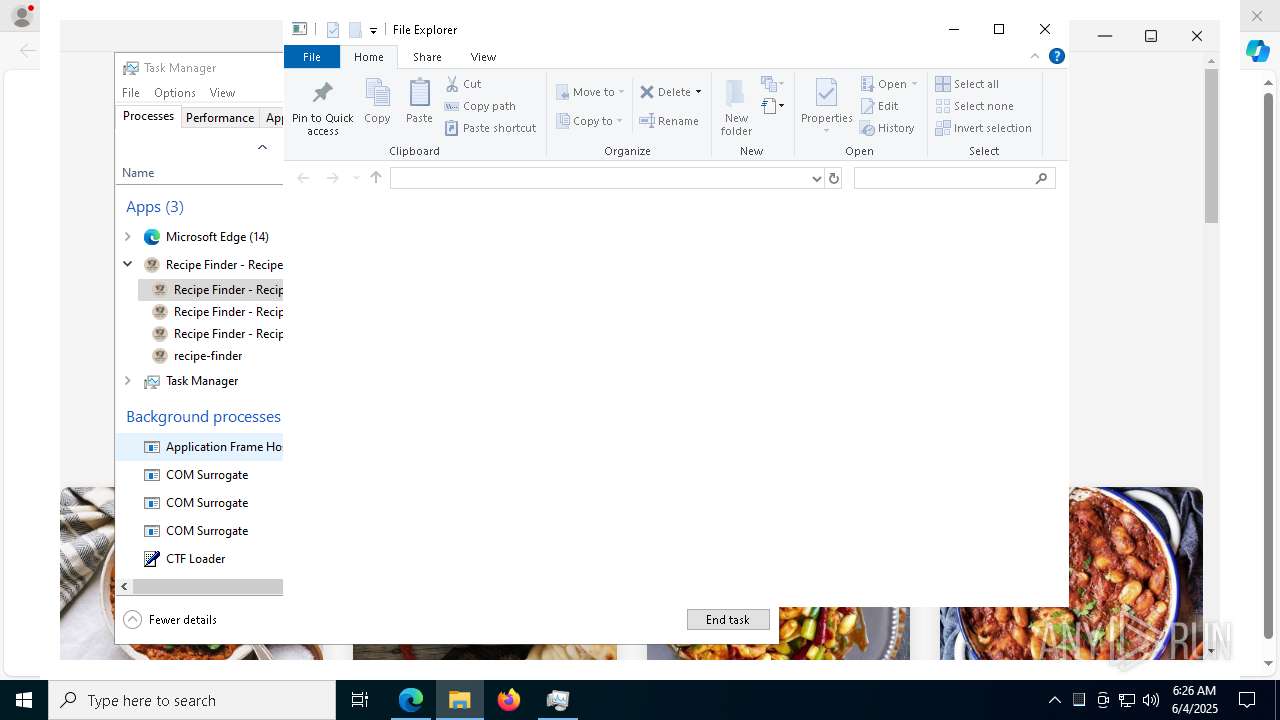1280x720 pixels.
Task: Switch to the Share ribbon tab
Action: click(427, 57)
